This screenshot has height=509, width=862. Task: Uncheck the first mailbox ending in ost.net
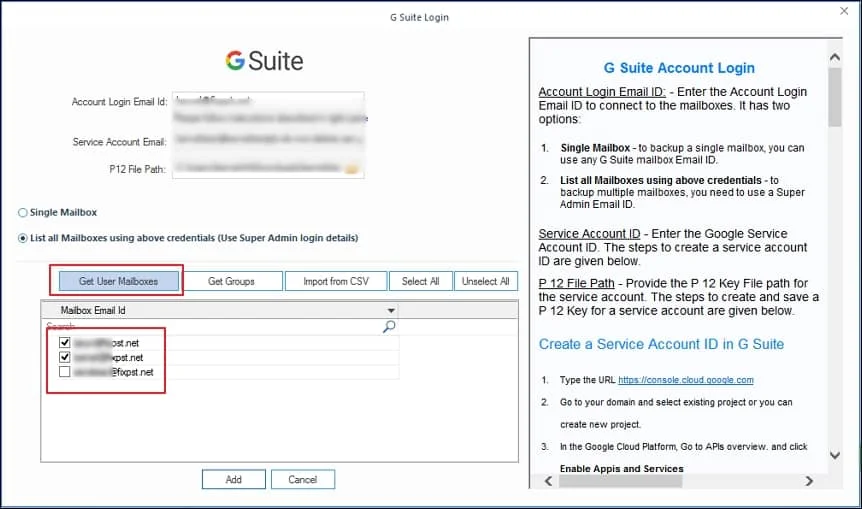click(x=64, y=342)
